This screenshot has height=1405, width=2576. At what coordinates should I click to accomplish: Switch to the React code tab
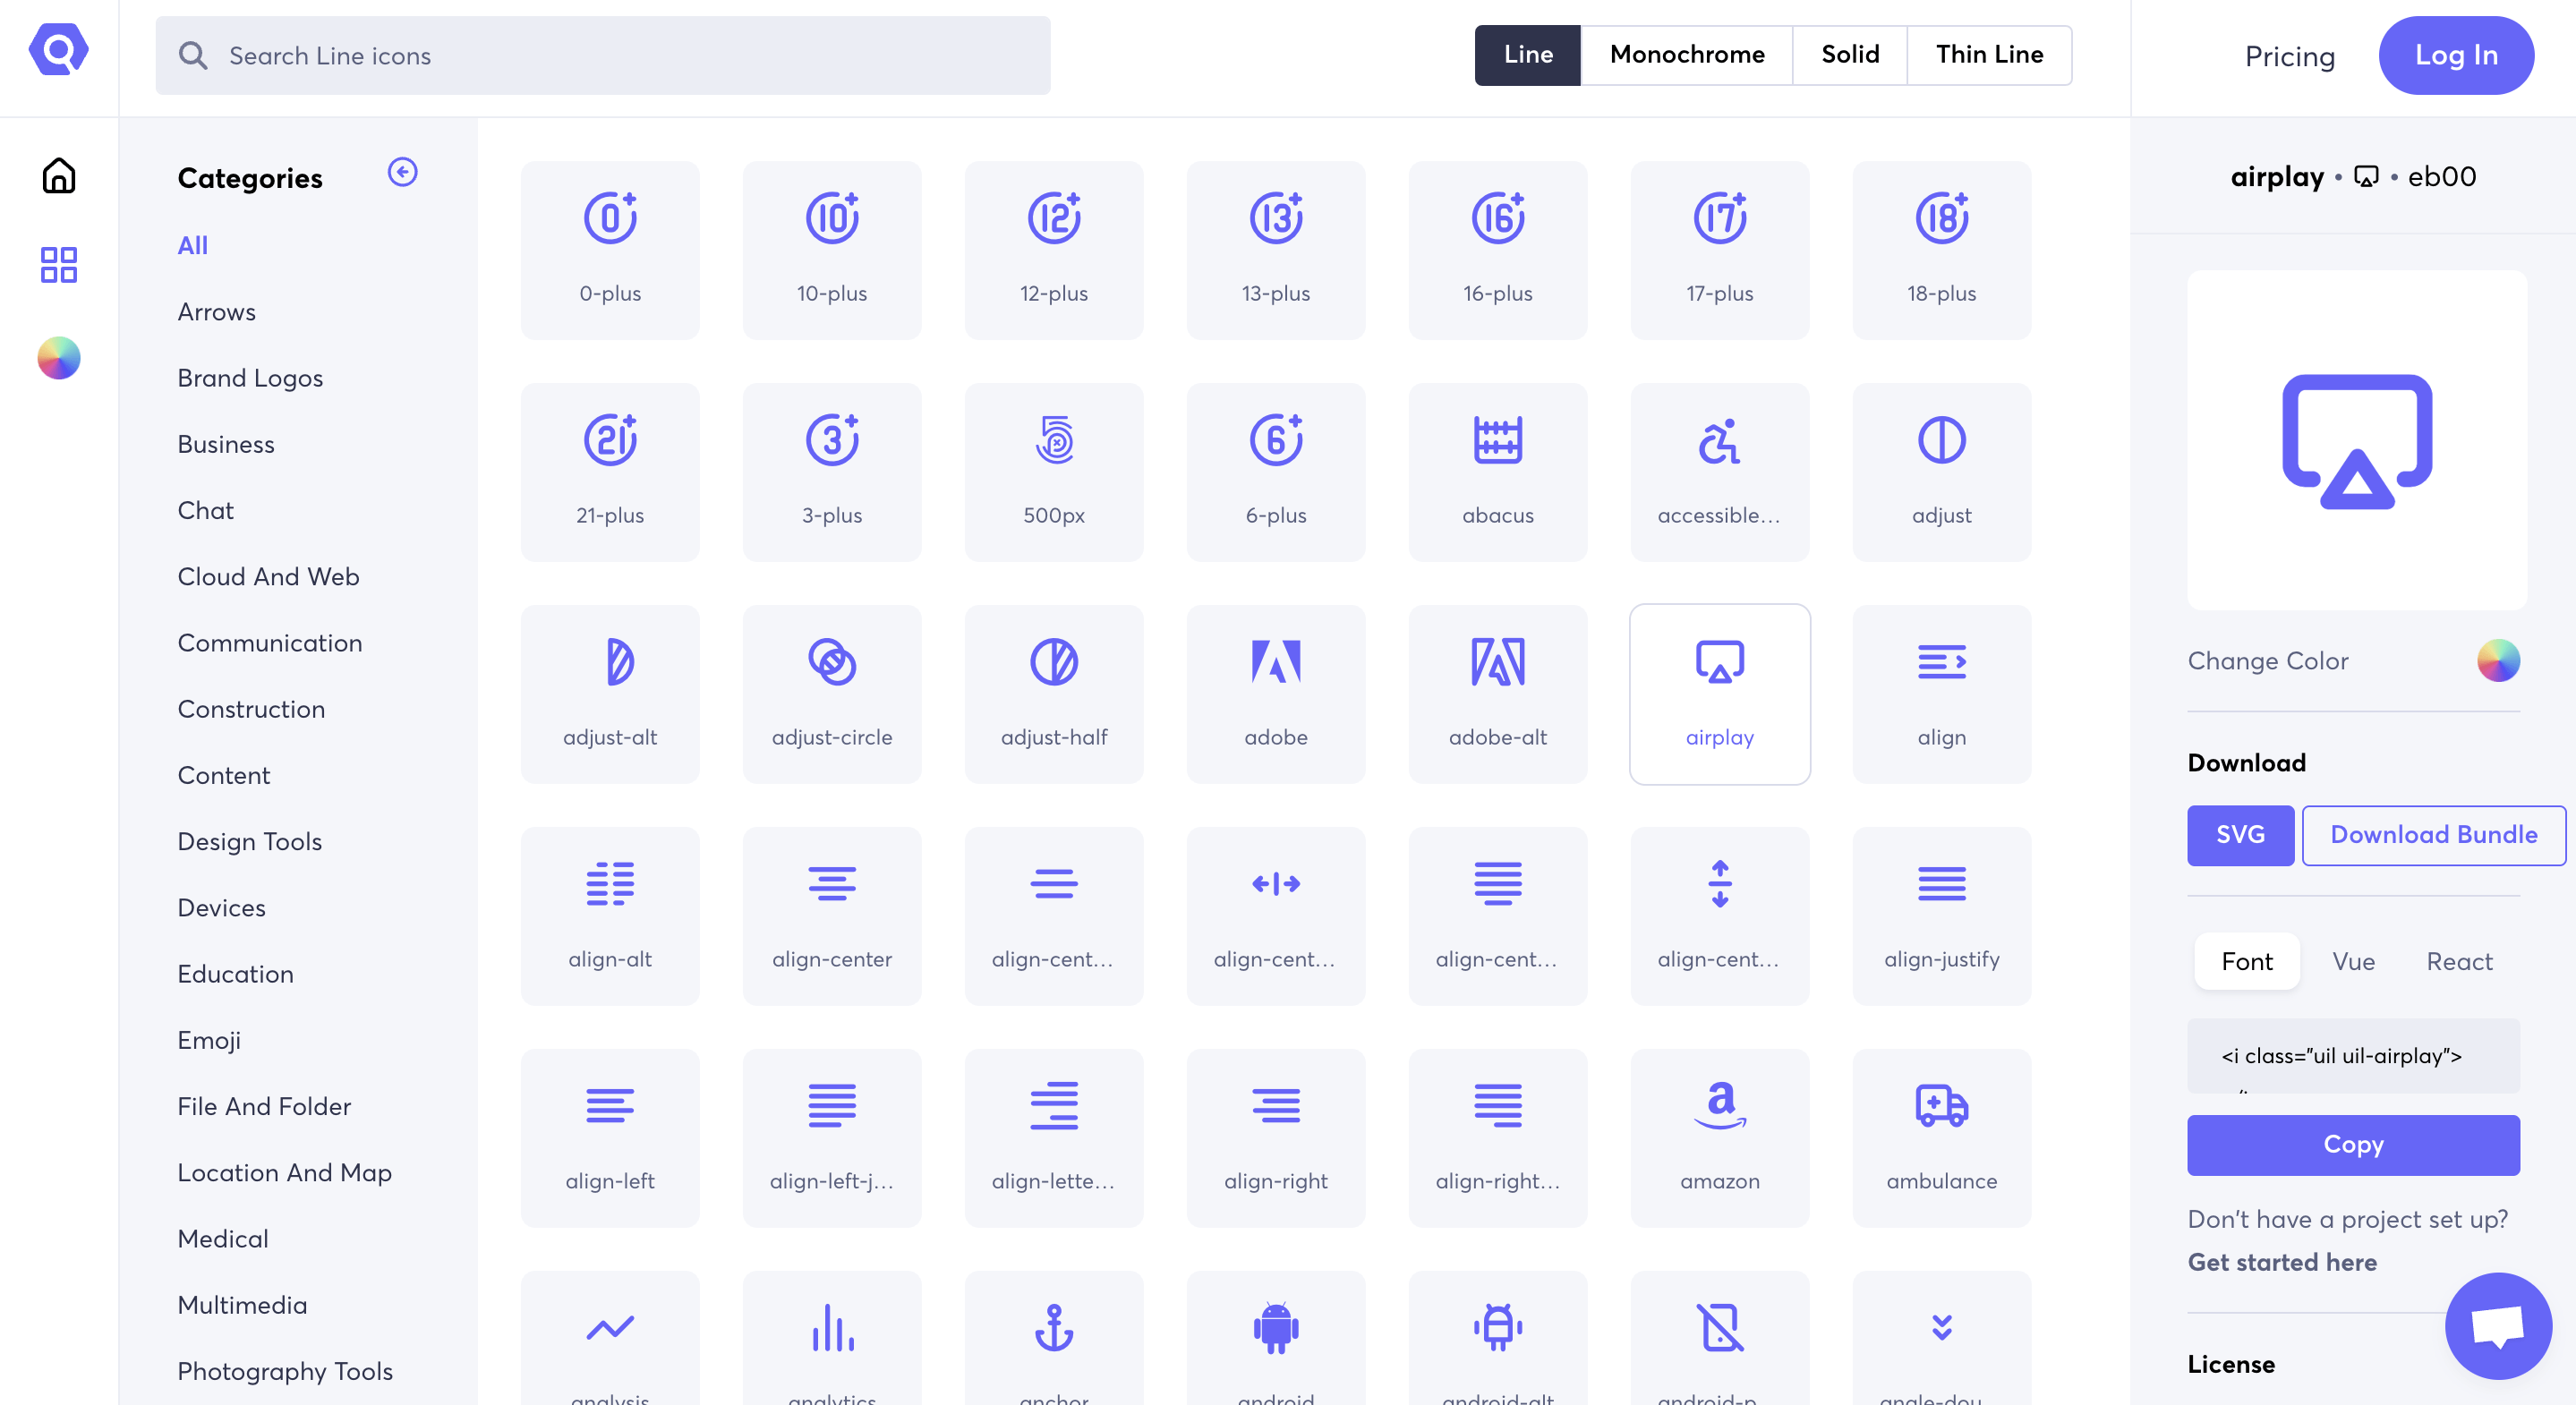[2458, 961]
